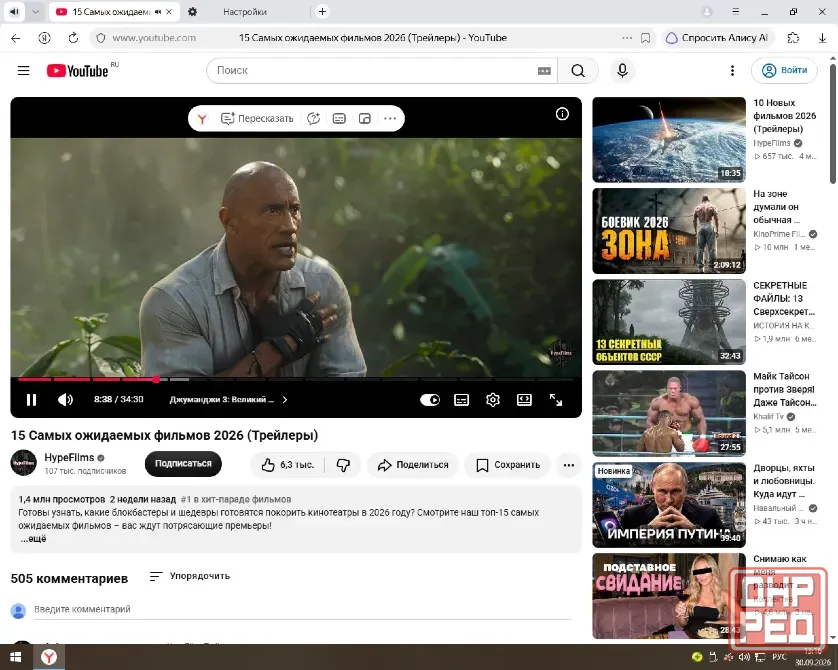Mute the video with the speaker icon

[65, 400]
